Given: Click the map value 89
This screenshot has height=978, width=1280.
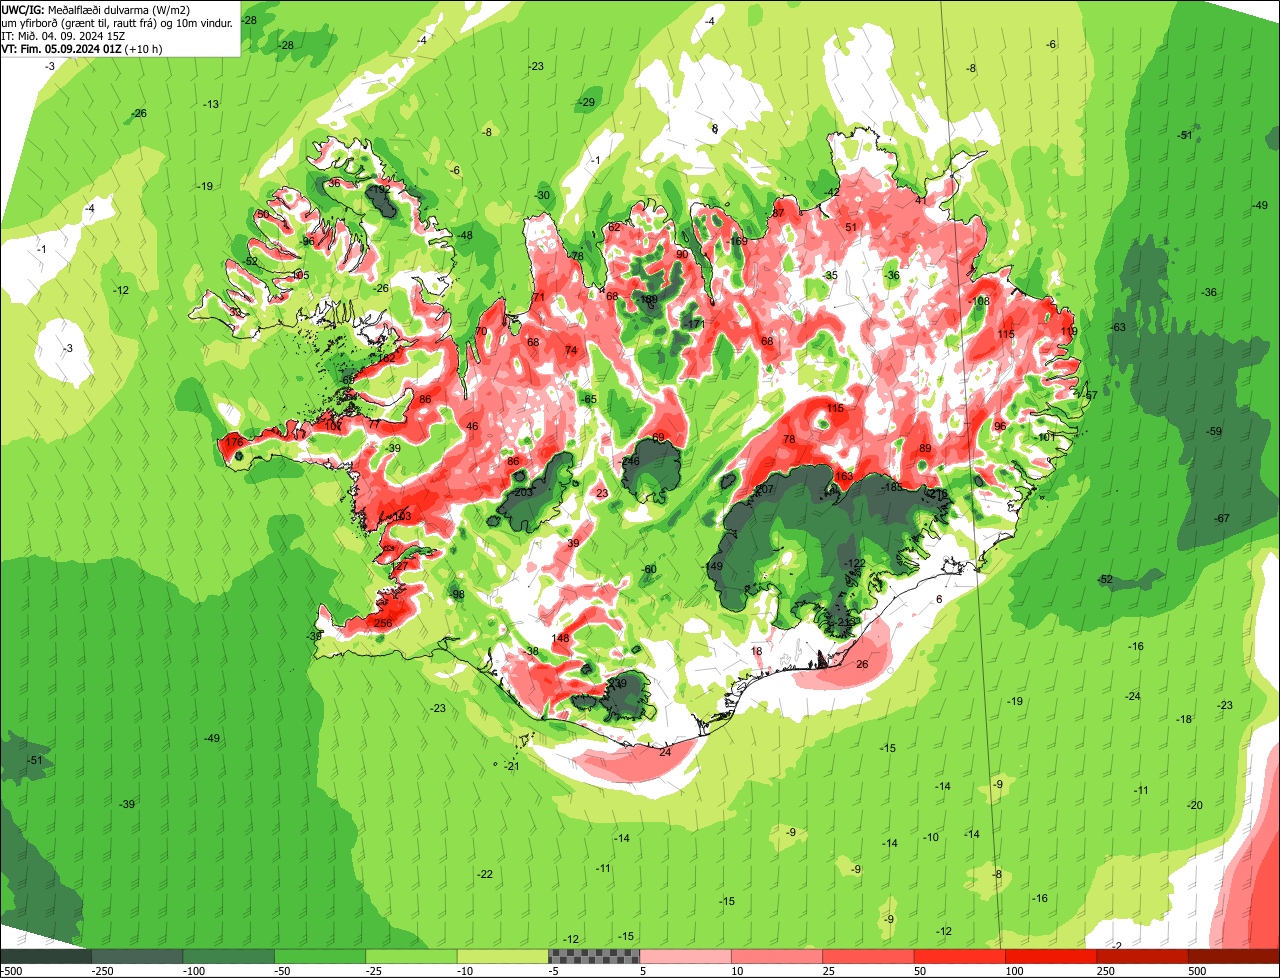Looking at the screenshot, I should tap(925, 448).
